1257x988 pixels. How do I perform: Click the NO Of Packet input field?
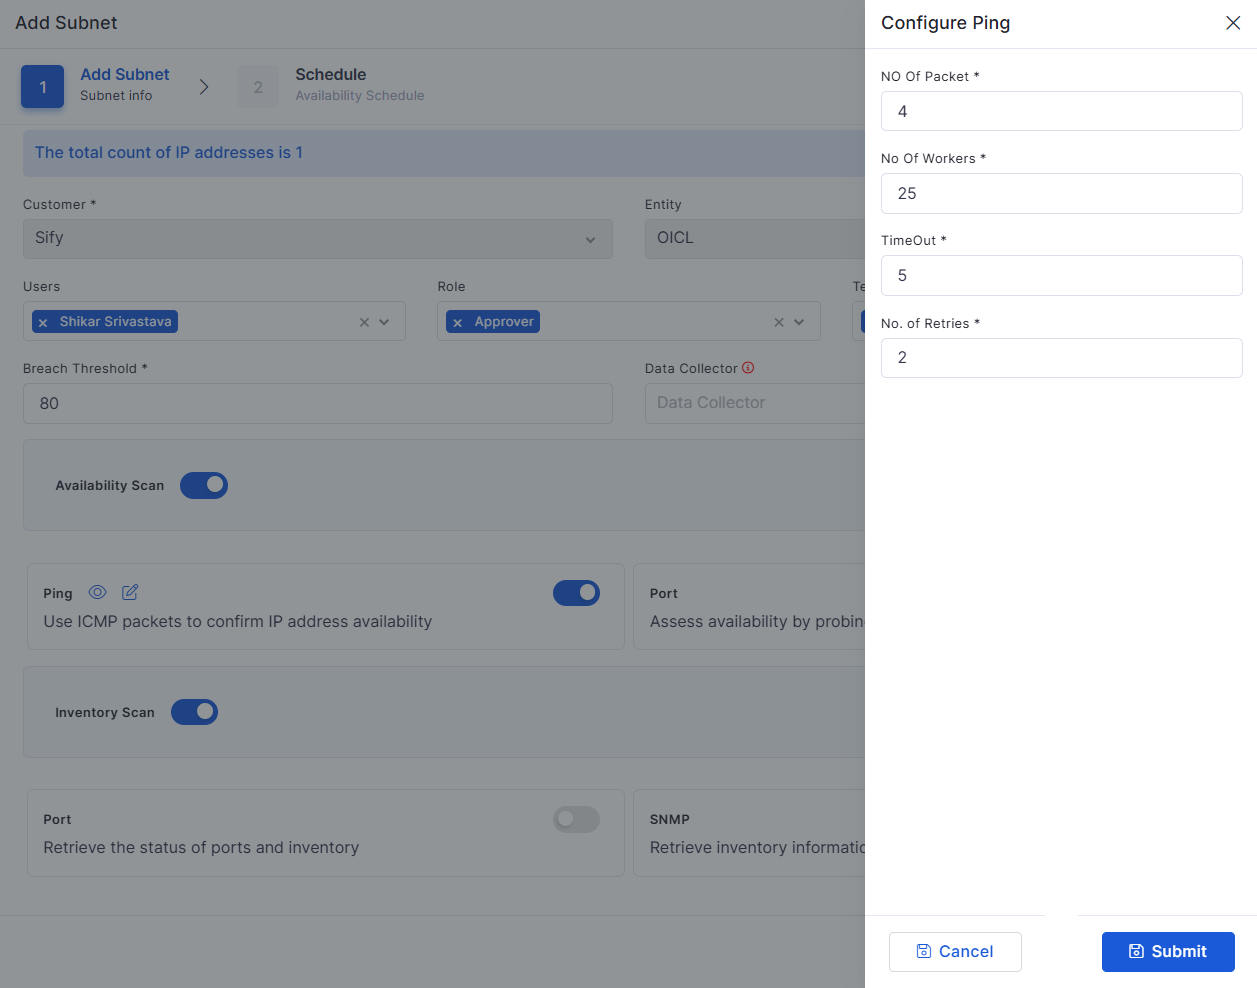tap(1061, 111)
